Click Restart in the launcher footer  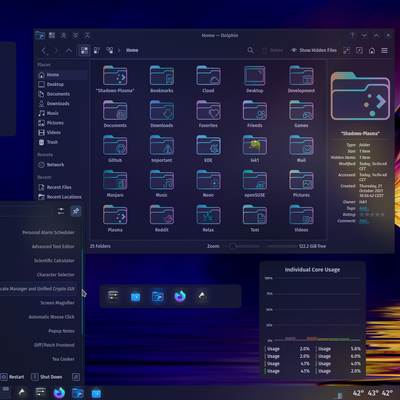tap(13, 377)
